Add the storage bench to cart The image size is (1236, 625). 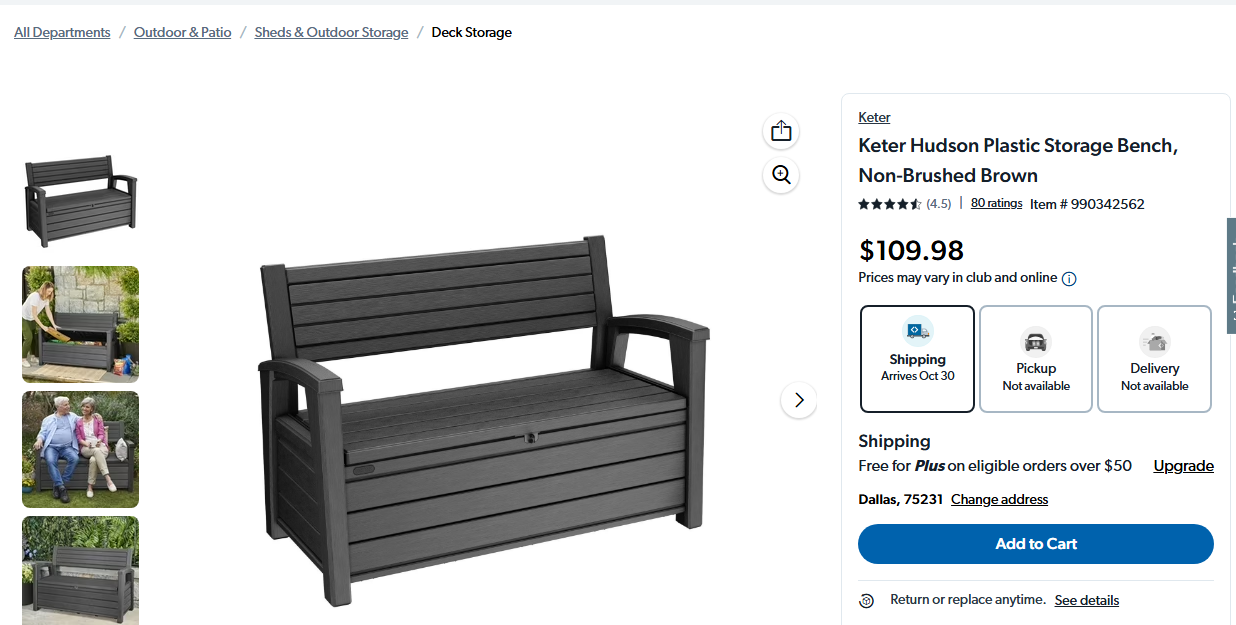(x=1035, y=544)
